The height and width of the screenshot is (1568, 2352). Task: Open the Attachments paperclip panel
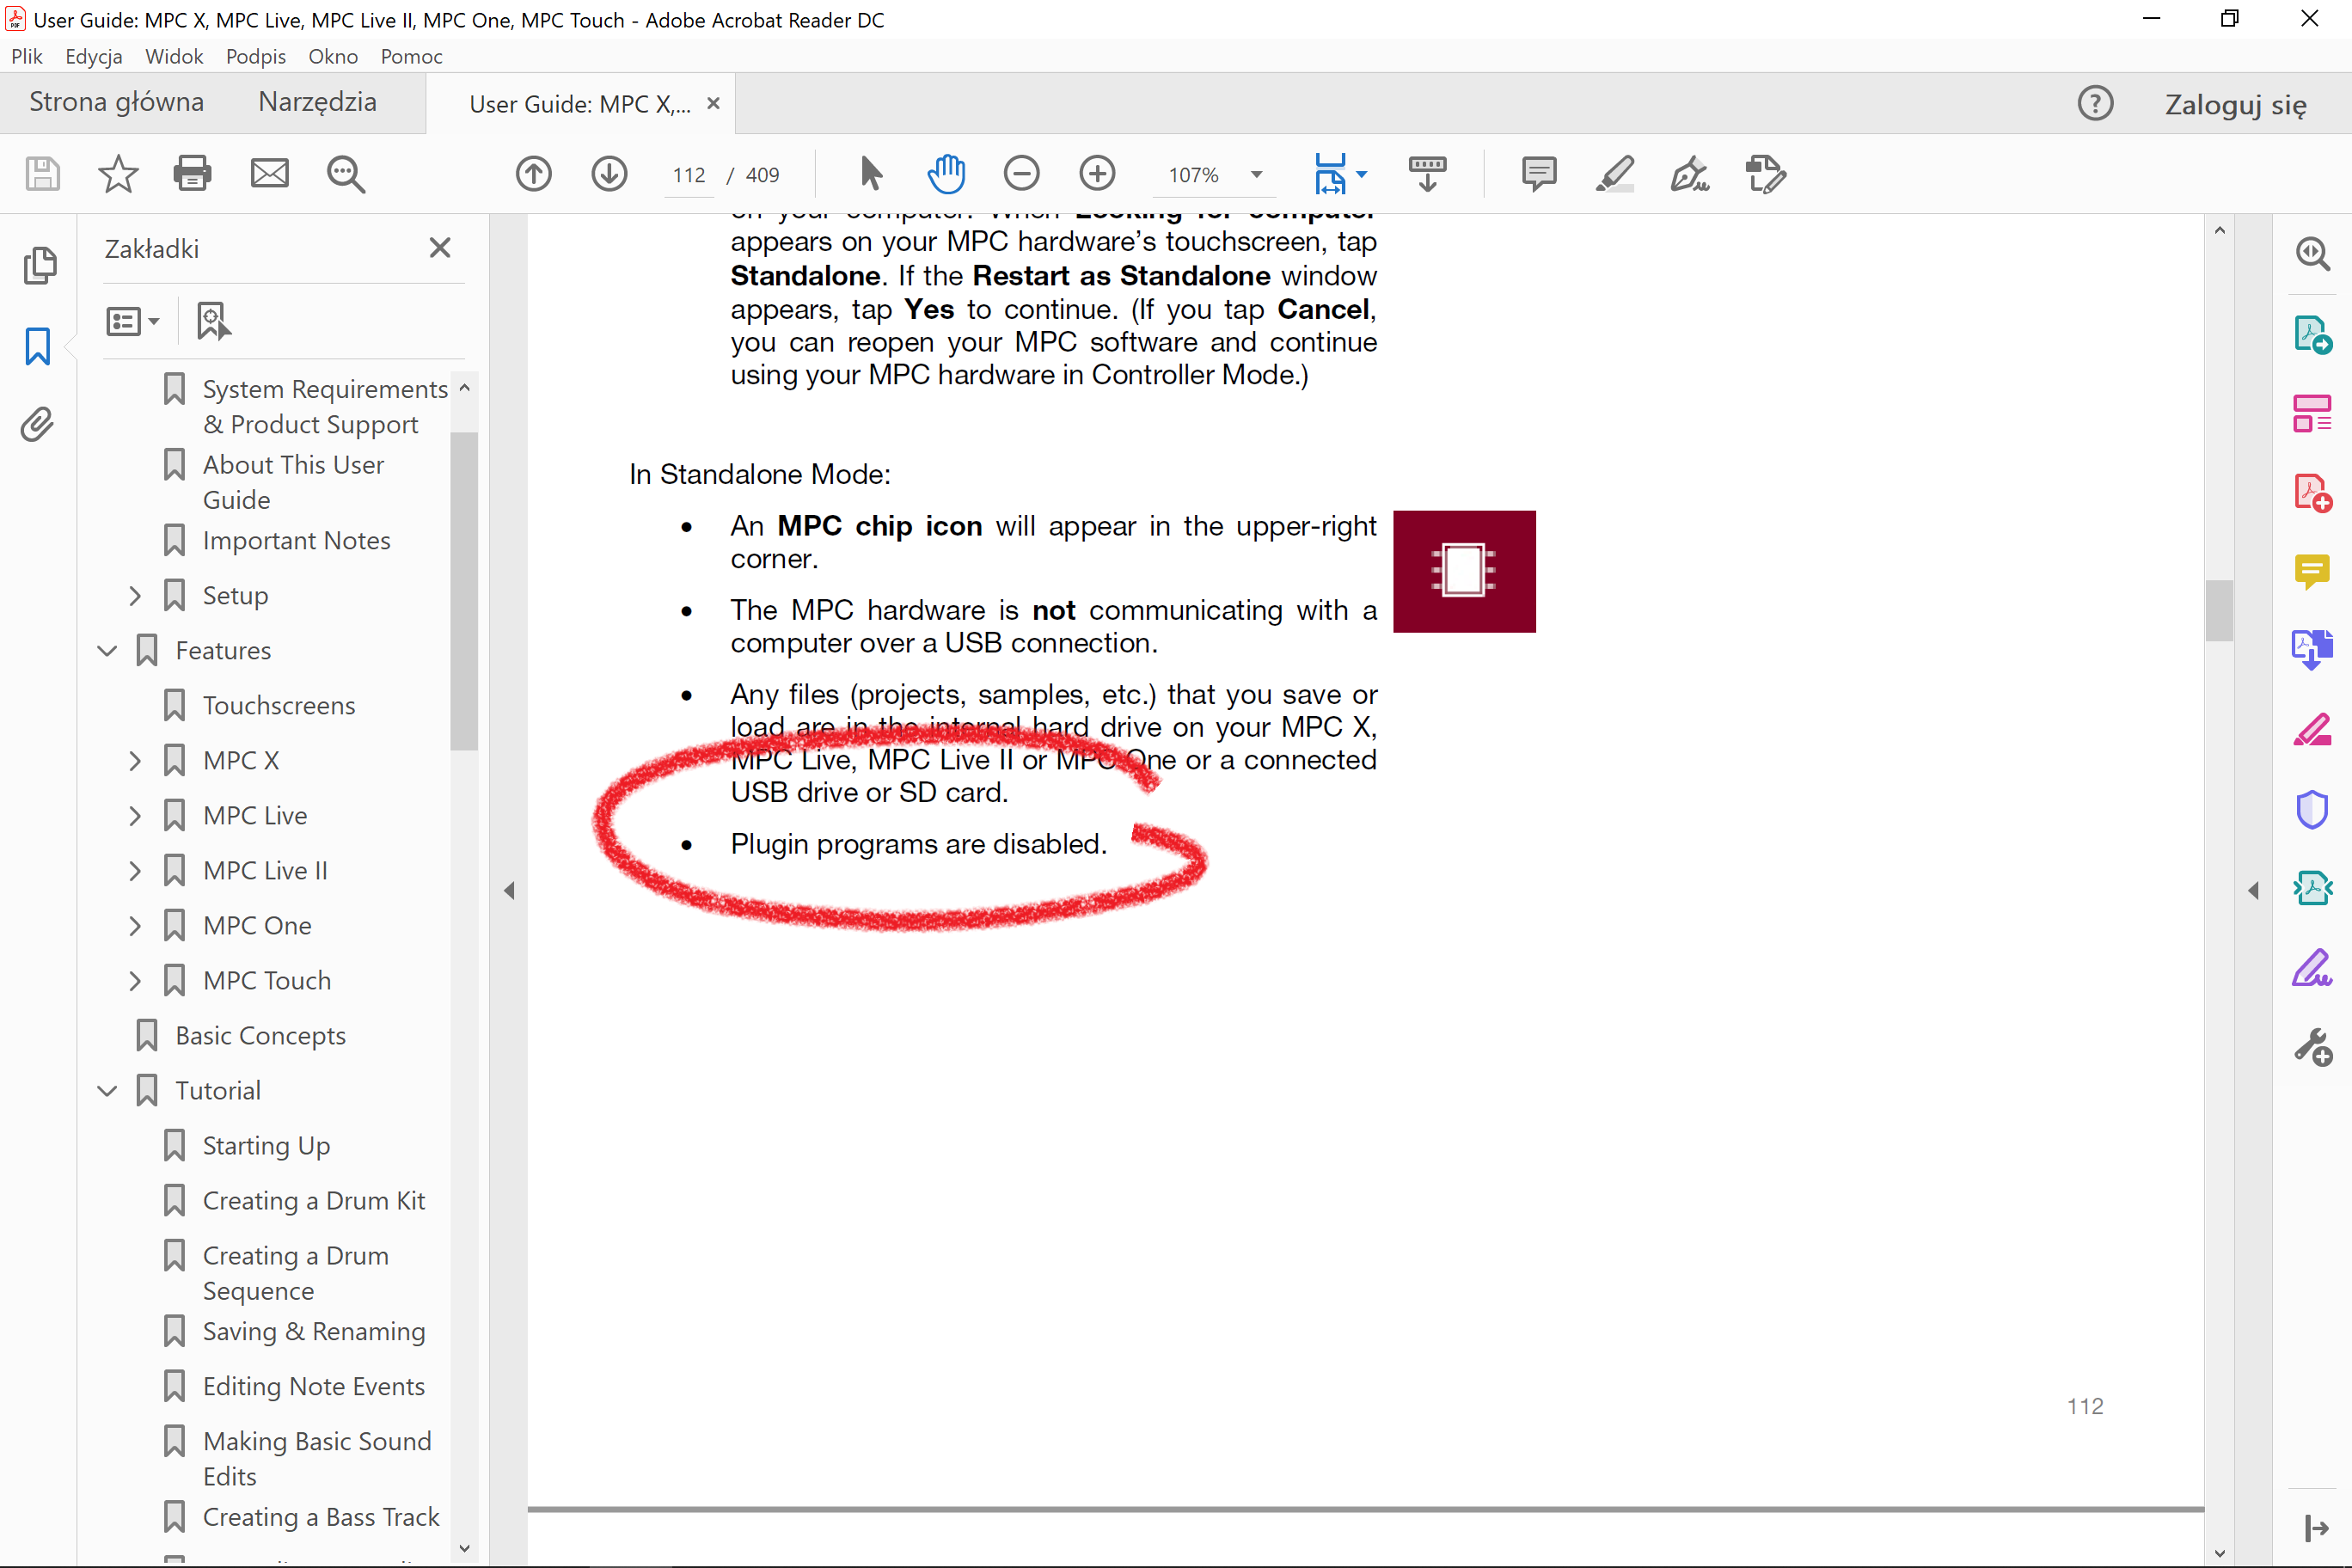coord(38,425)
